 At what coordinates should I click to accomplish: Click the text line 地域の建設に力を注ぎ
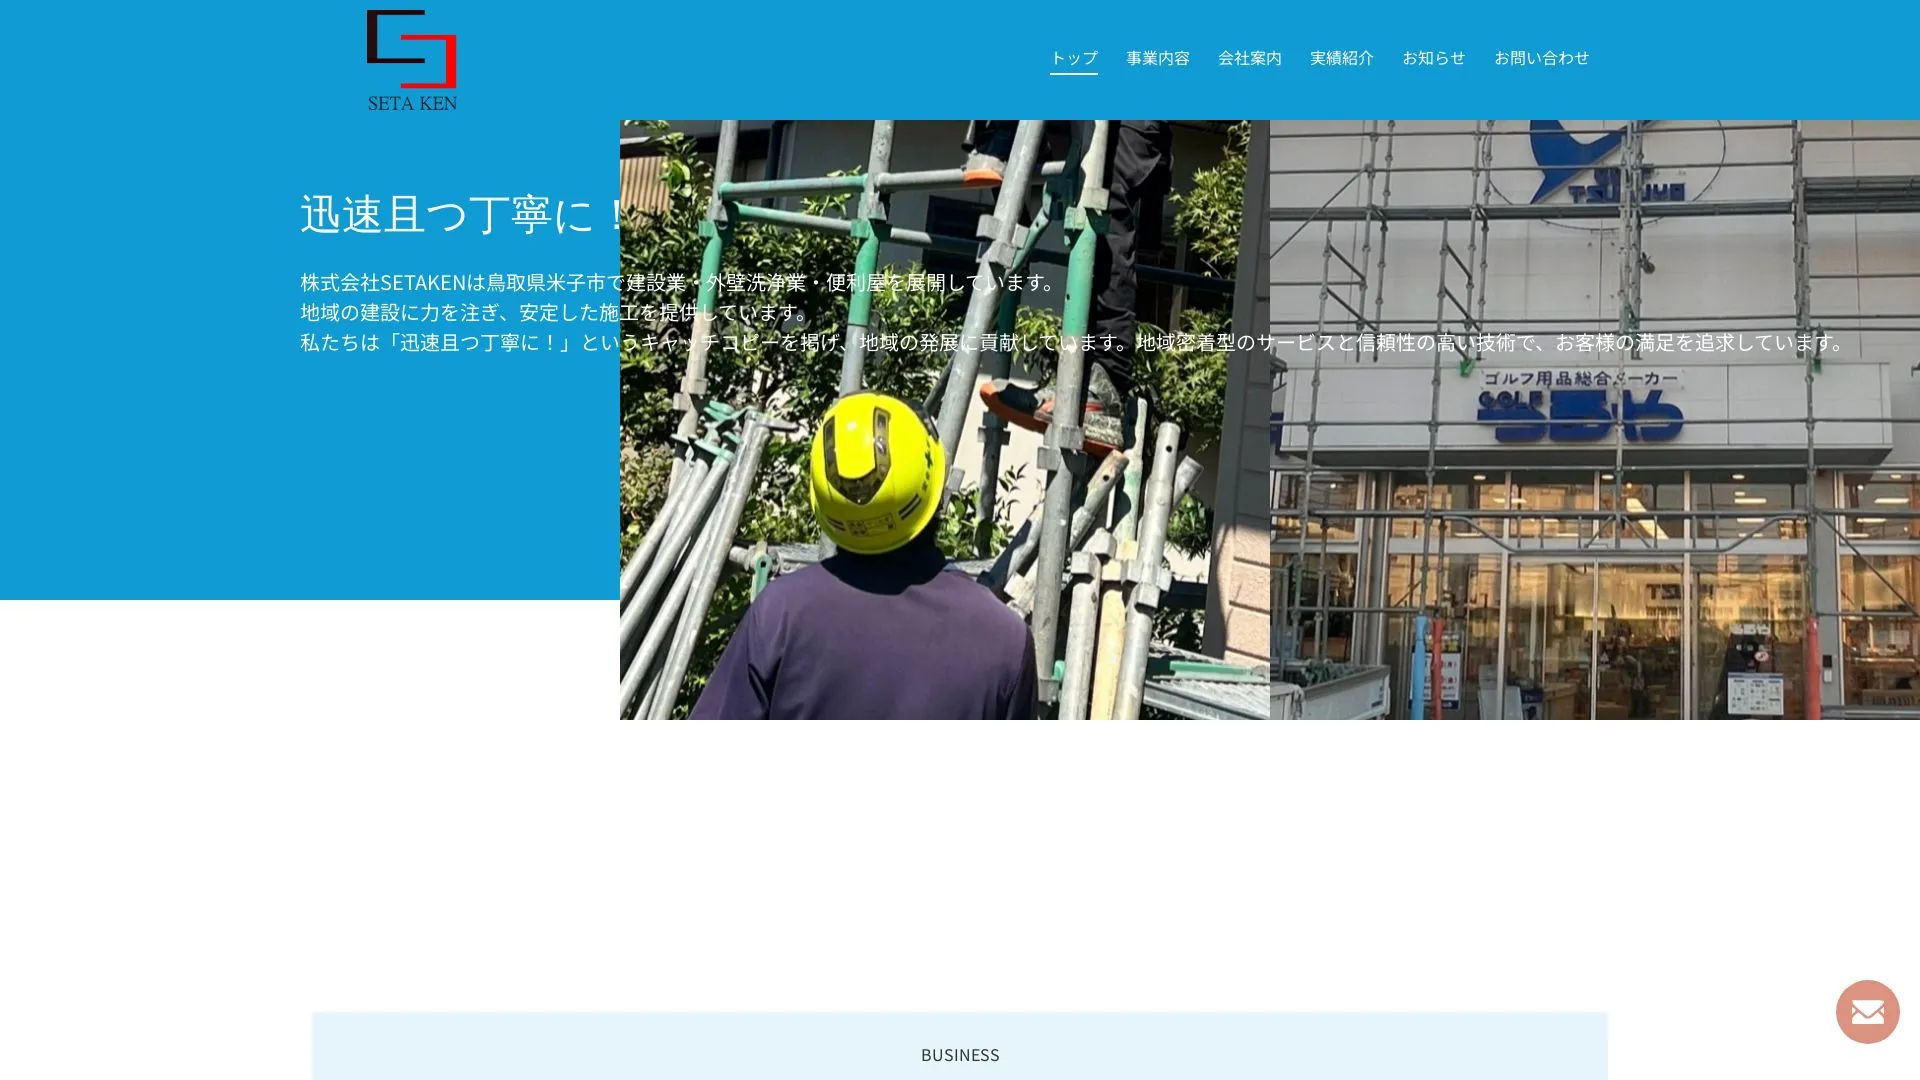coord(555,312)
